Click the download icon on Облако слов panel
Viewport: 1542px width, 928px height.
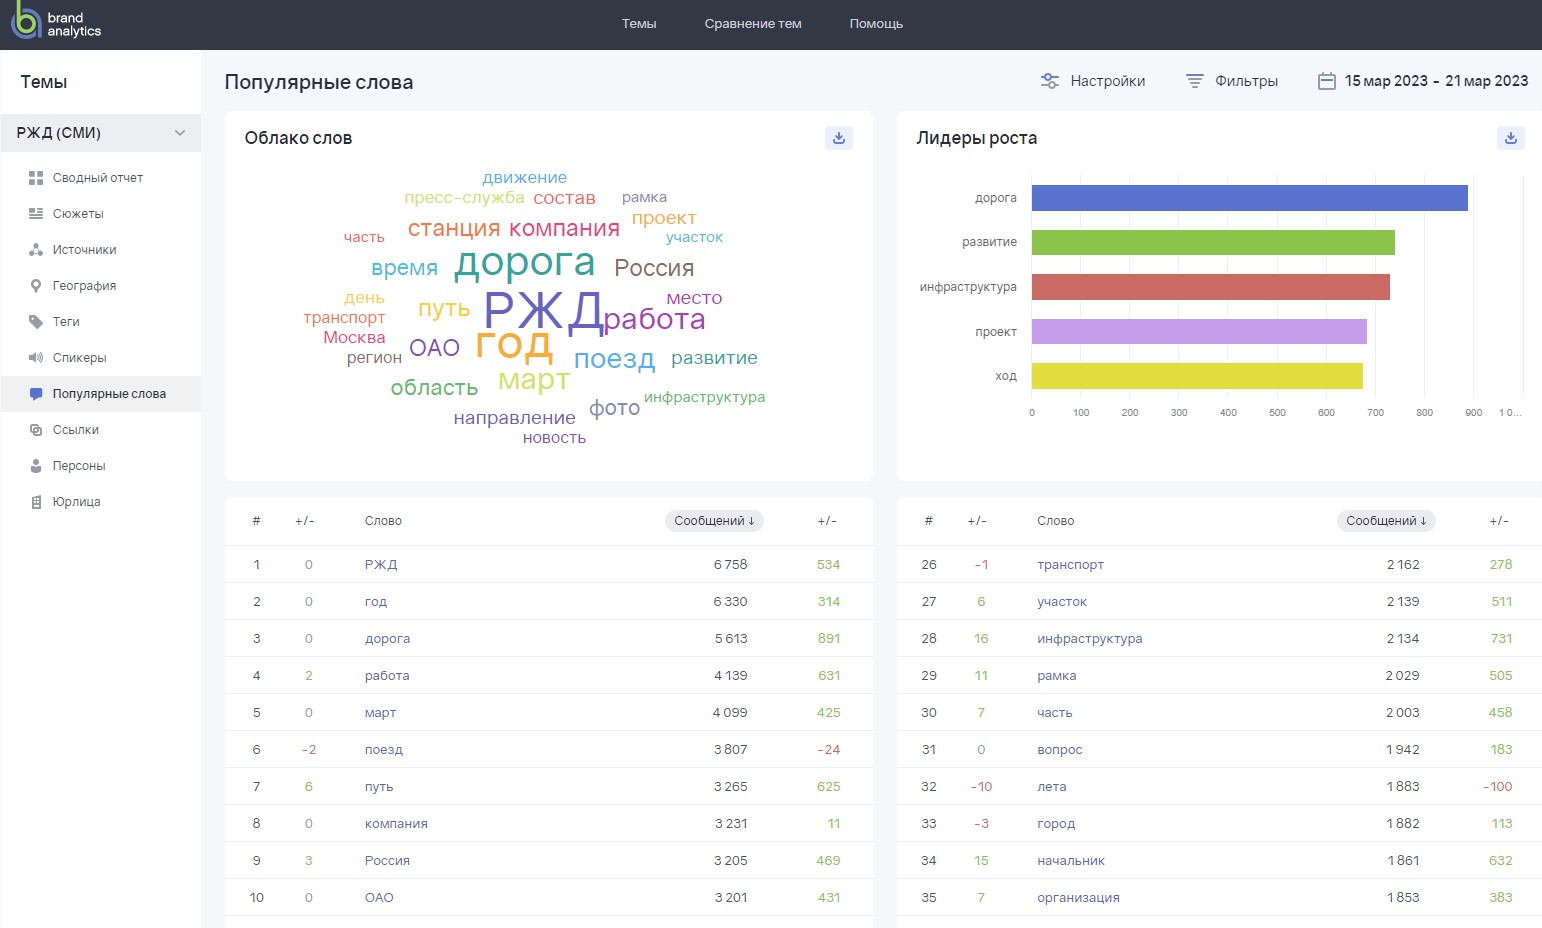838,138
